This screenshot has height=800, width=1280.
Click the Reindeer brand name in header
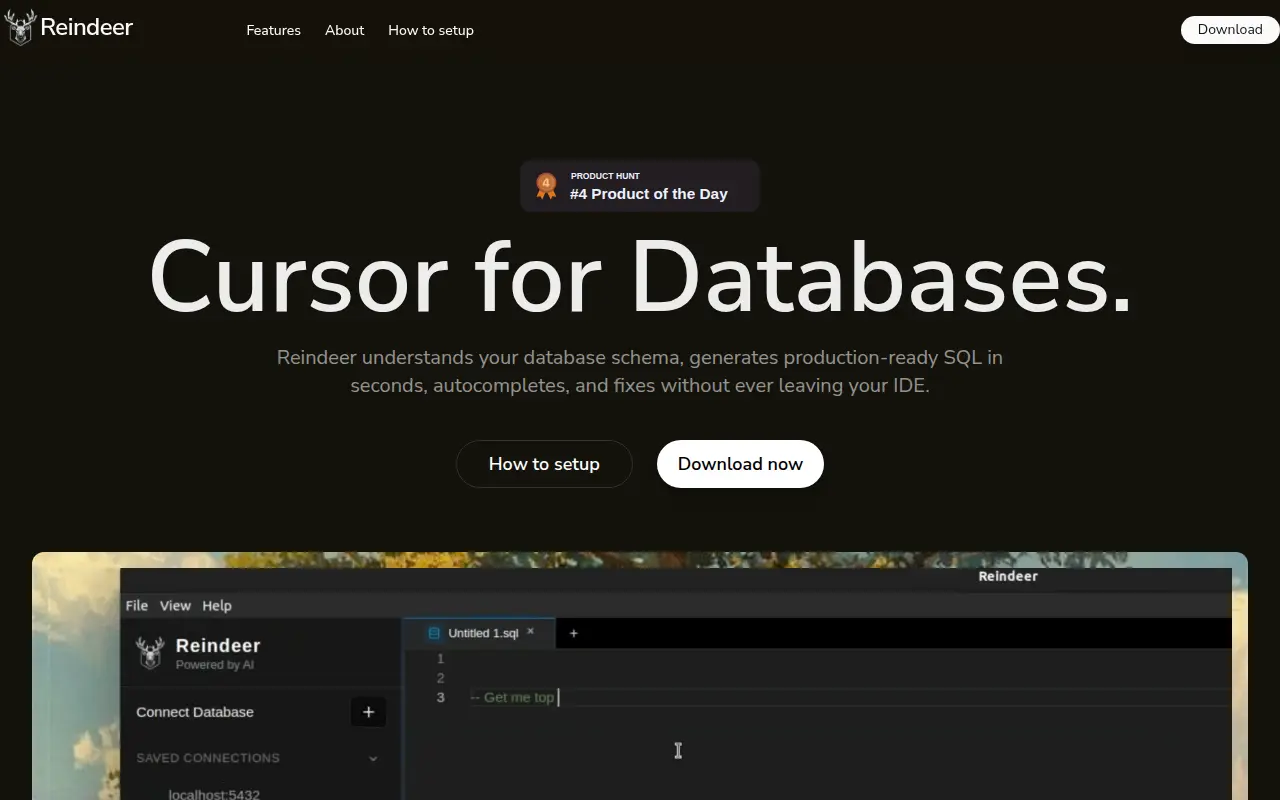(87, 28)
